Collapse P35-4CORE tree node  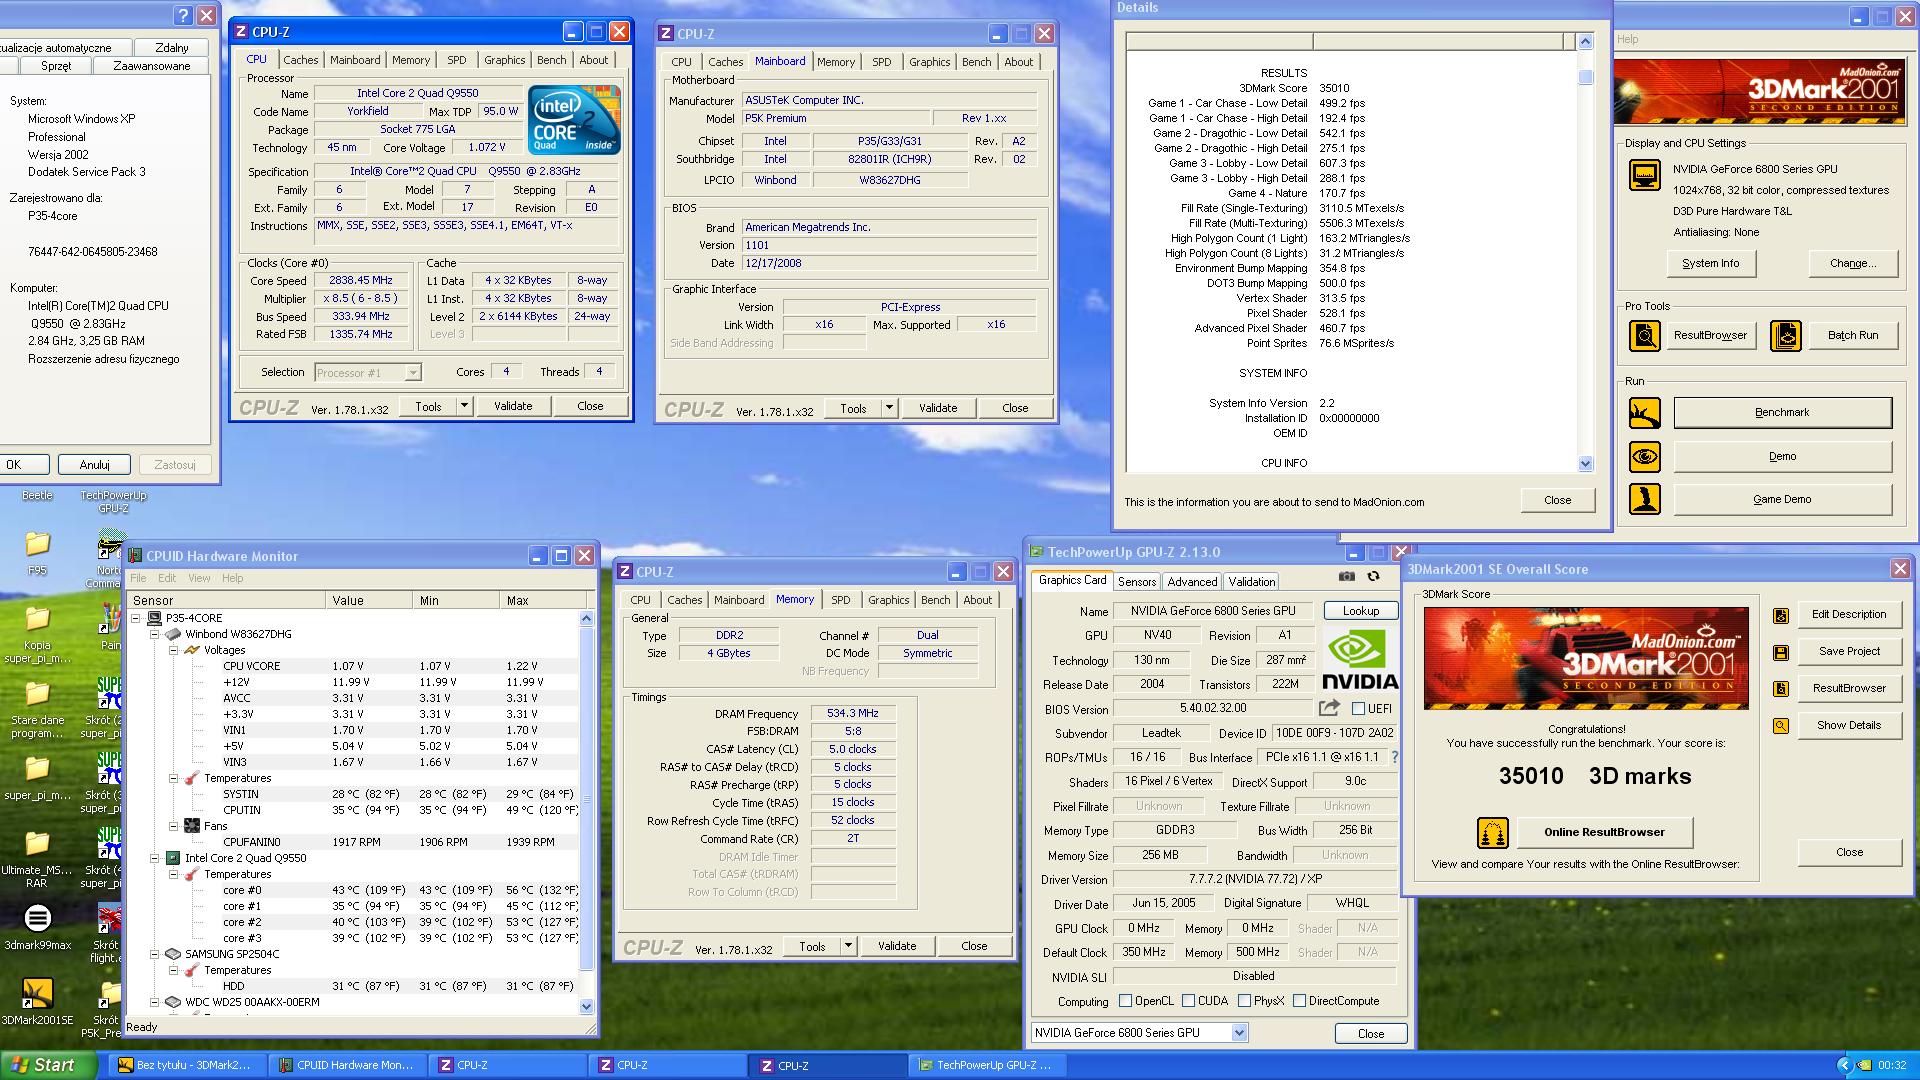[x=137, y=618]
